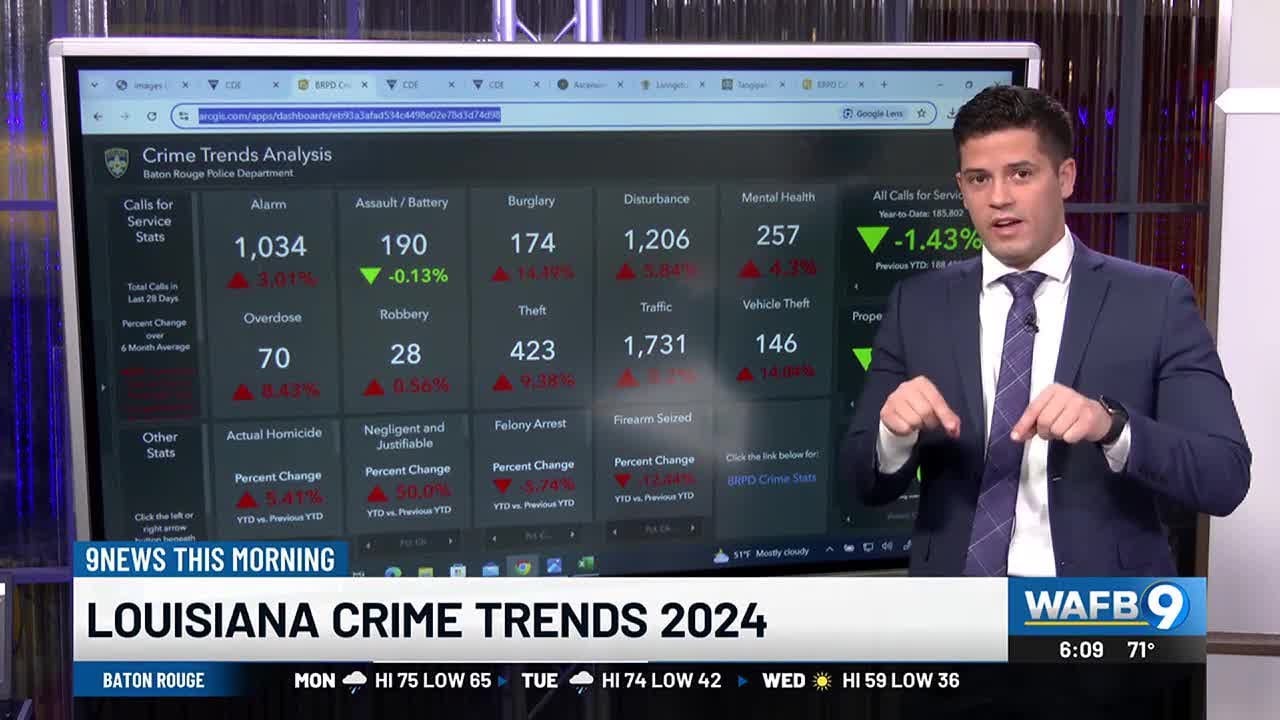This screenshot has width=1280, height=720.
Task: Open Microsoft Edge in the taskbar
Action: tap(393, 571)
